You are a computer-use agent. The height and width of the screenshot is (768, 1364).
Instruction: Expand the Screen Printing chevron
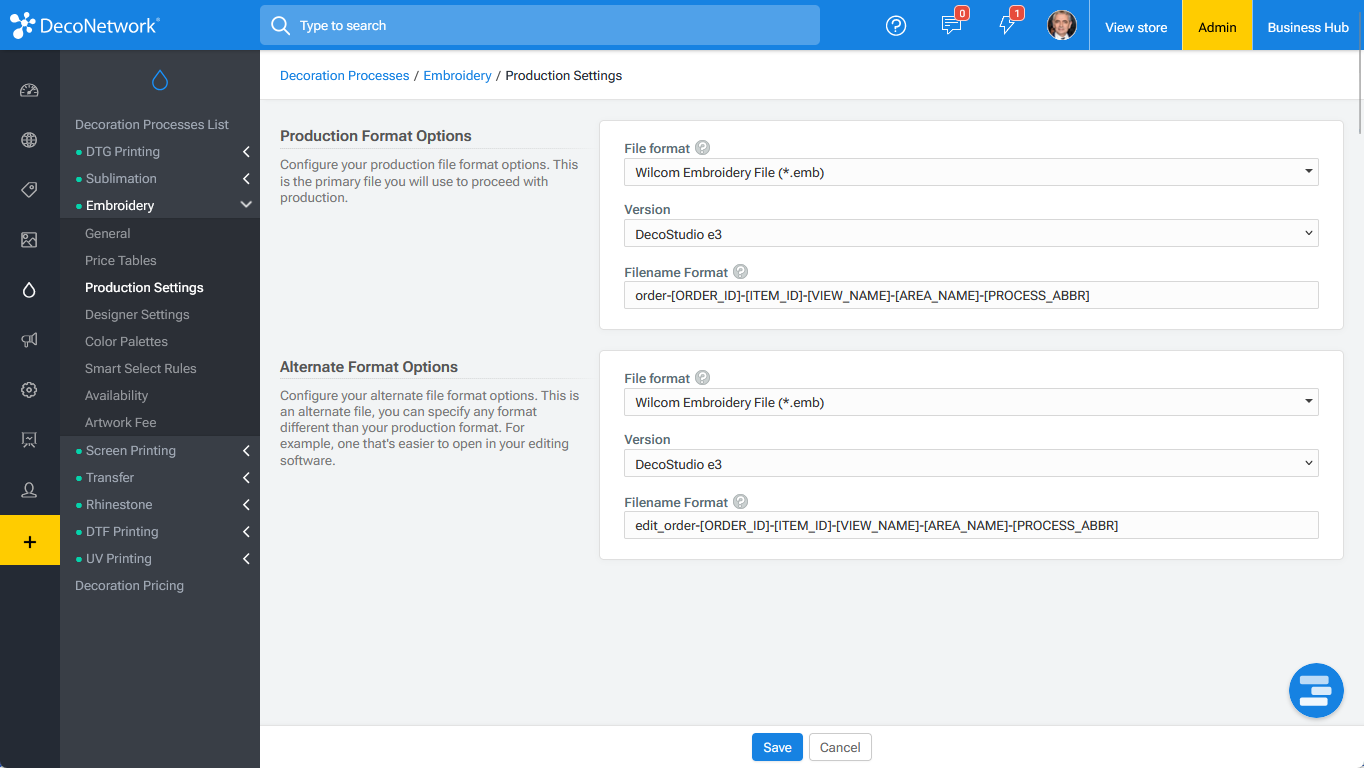coord(246,451)
